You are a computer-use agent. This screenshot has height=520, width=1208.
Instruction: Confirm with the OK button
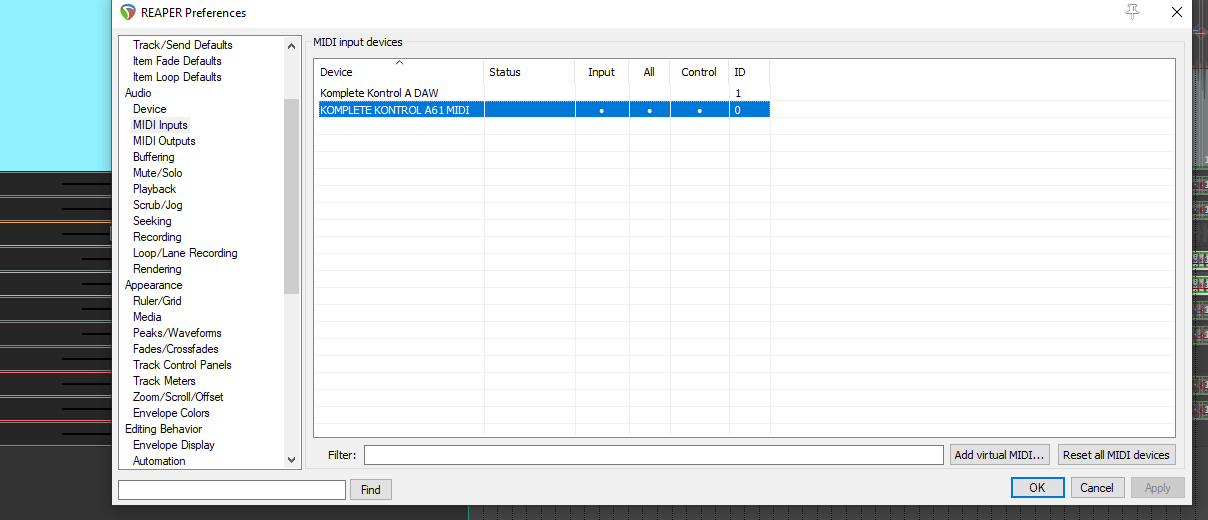[1037, 488]
